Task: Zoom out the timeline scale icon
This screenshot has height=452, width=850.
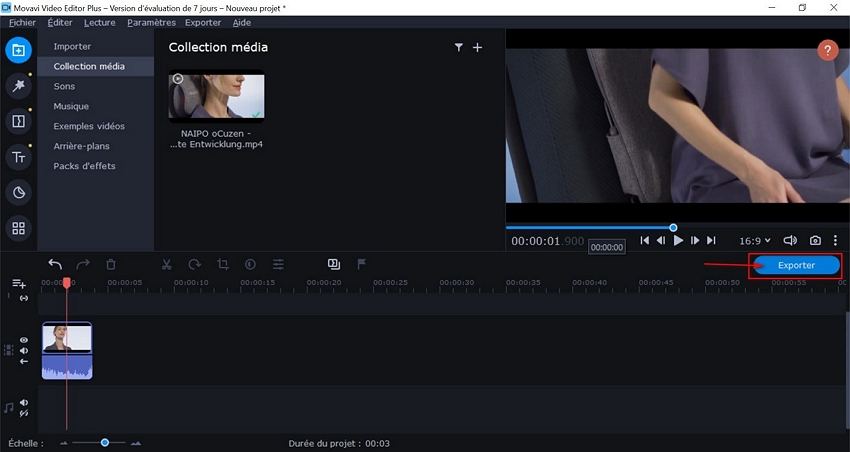Action: (x=64, y=443)
